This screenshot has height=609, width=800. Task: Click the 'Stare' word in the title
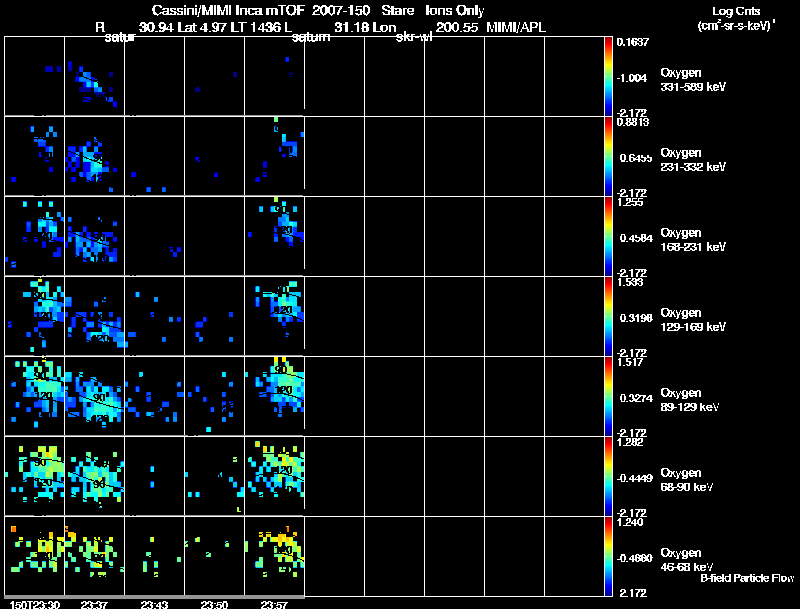point(397,11)
